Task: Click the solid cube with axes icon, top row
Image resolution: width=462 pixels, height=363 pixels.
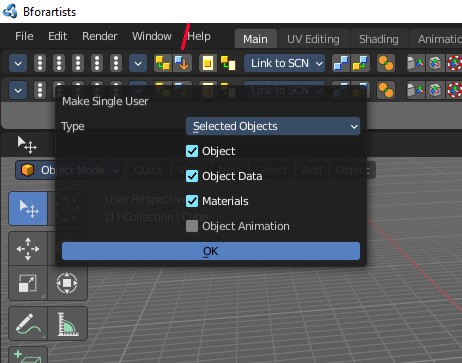Action: (x=416, y=63)
